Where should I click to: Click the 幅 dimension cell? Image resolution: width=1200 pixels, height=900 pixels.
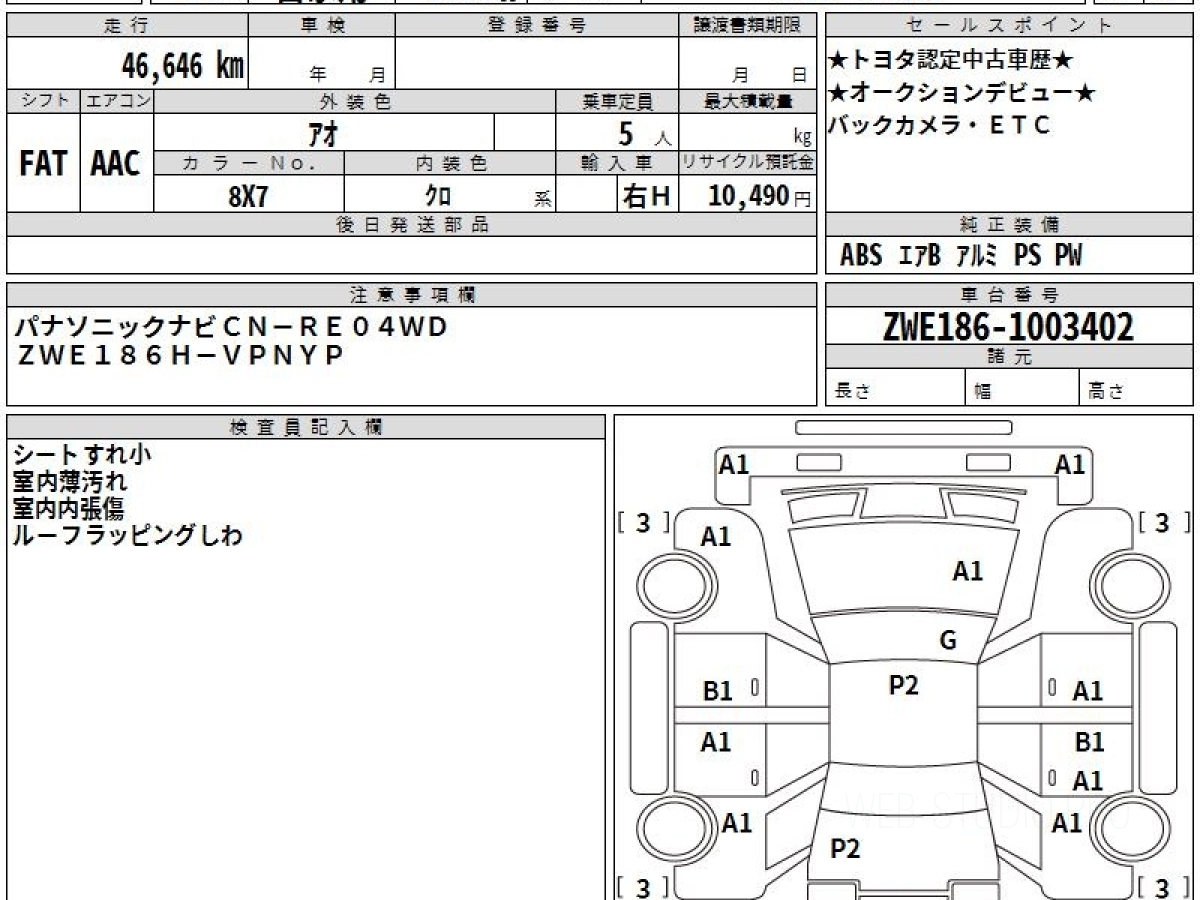tap(1023, 388)
